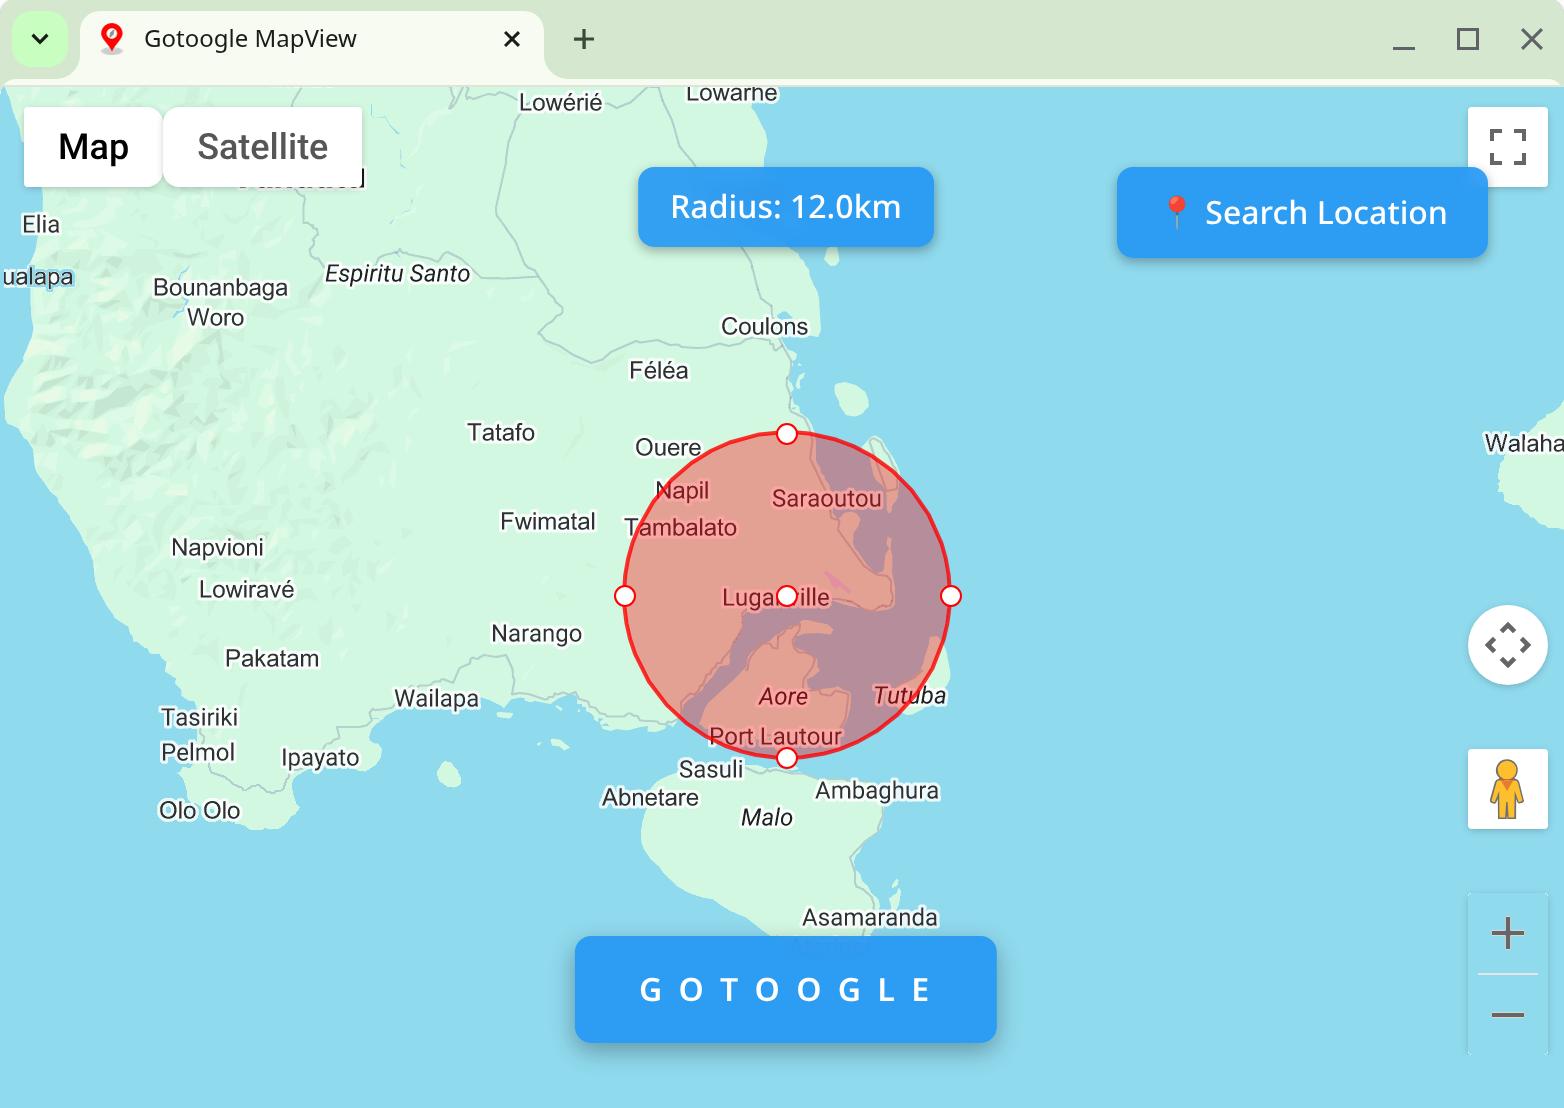Zoom in using the plus icon
This screenshot has width=1564, height=1108.
pyautogui.click(x=1507, y=932)
